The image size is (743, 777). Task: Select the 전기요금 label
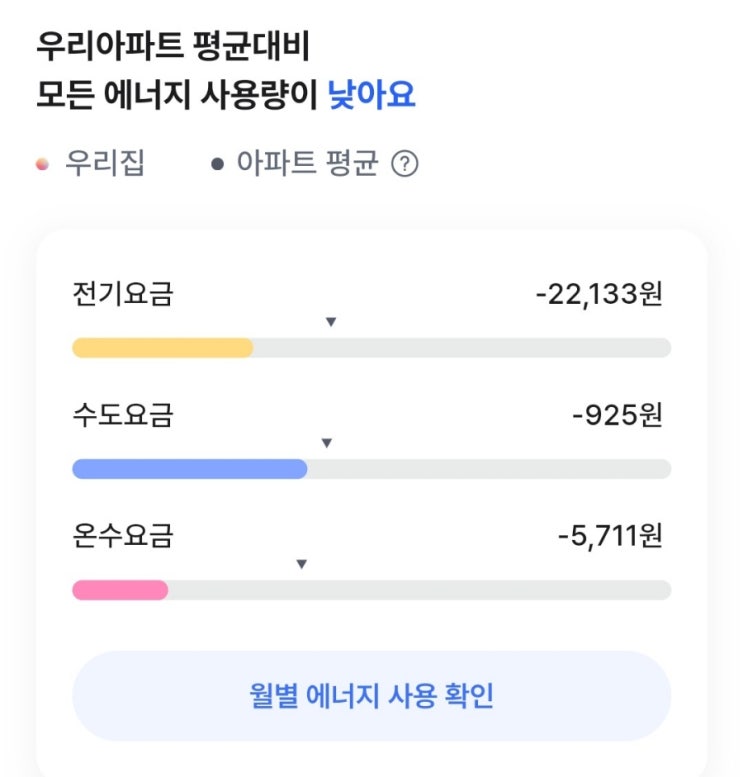(x=123, y=294)
